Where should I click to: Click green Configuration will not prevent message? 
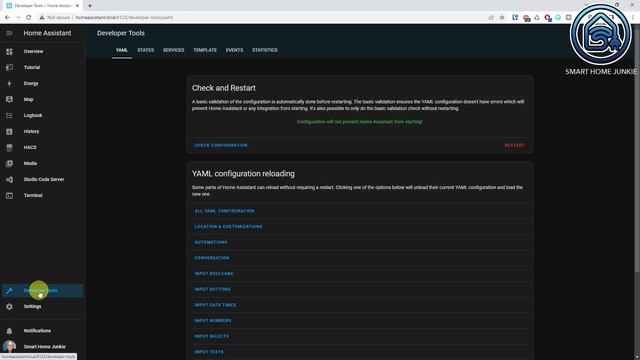[x=360, y=122]
